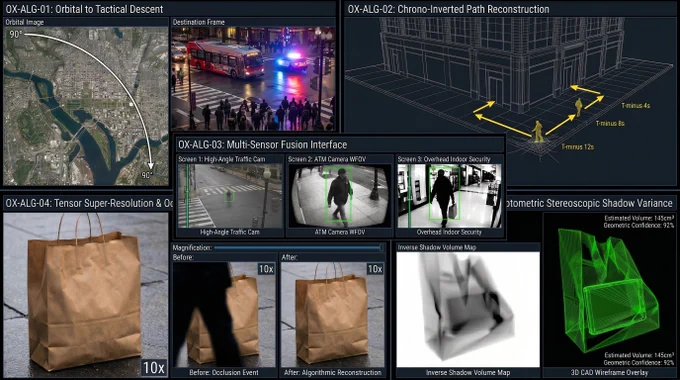Click the 90° marker at the arc's arrow end

click(147, 175)
